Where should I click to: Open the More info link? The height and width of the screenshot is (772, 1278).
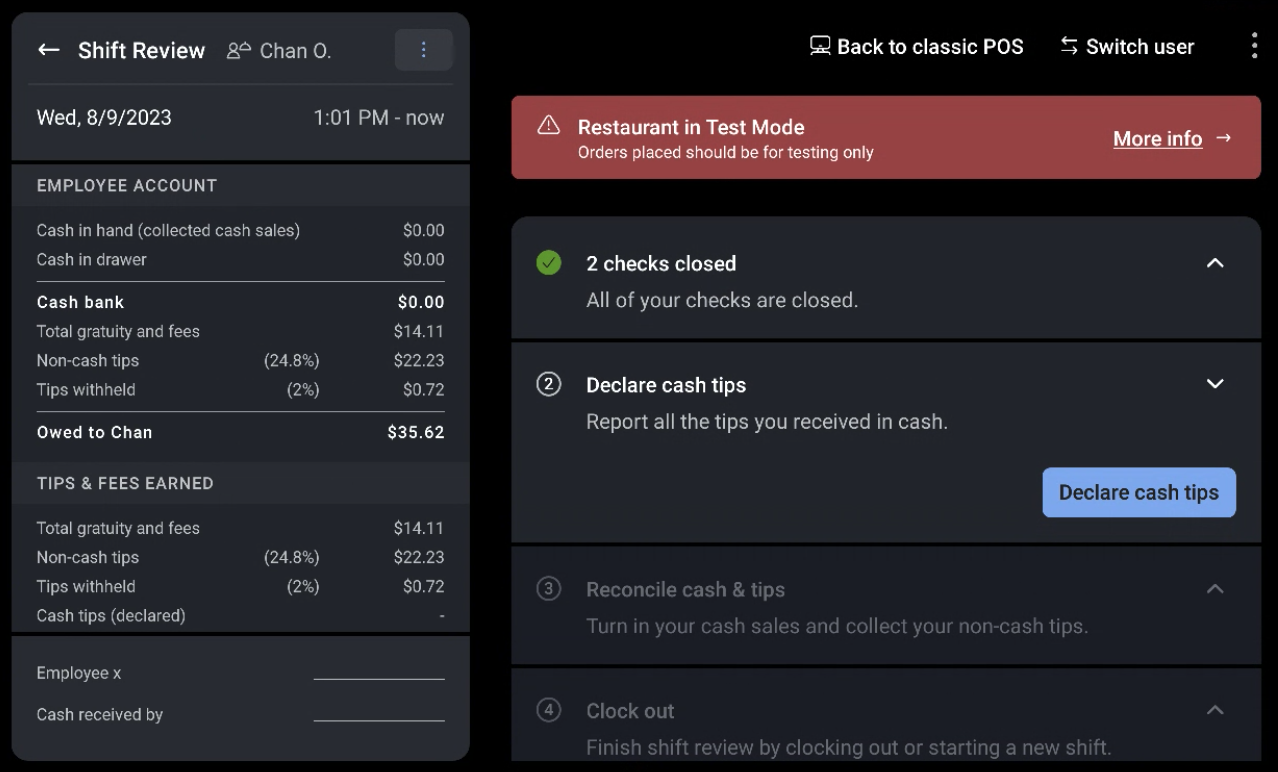tap(1157, 139)
